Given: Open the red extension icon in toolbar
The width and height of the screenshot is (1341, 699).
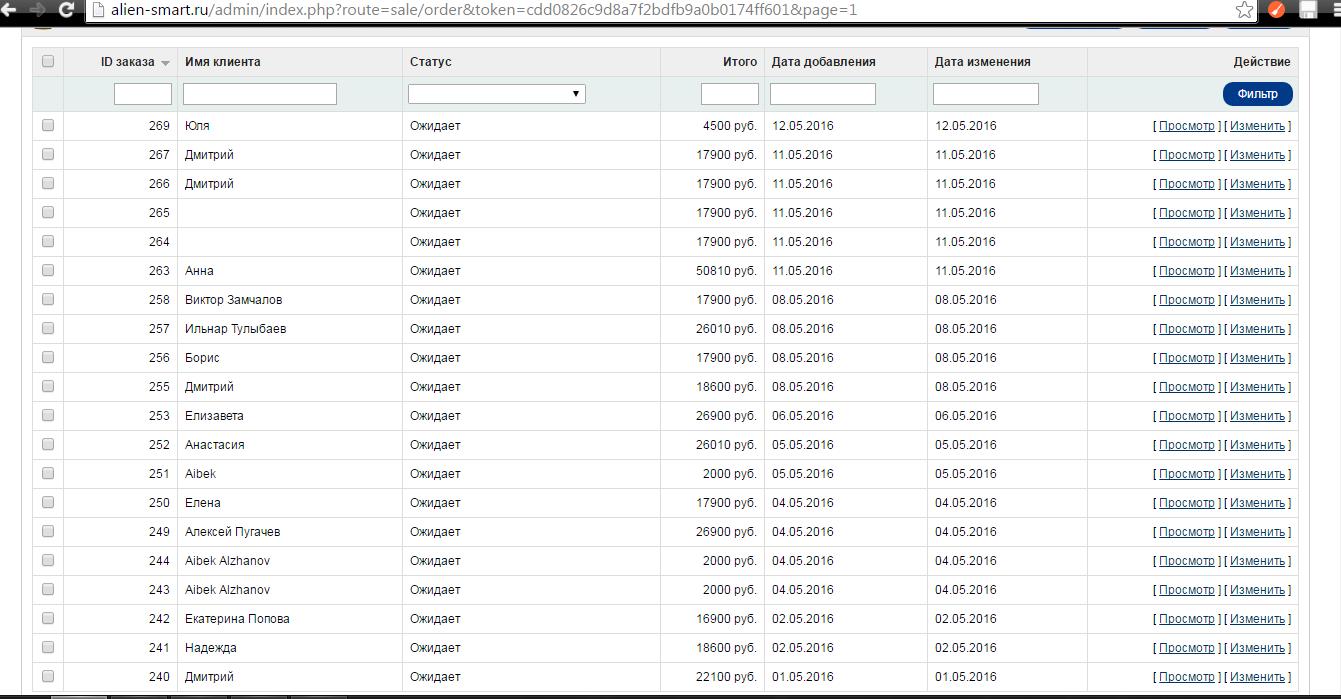Looking at the screenshot, I should pos(1277,10).
